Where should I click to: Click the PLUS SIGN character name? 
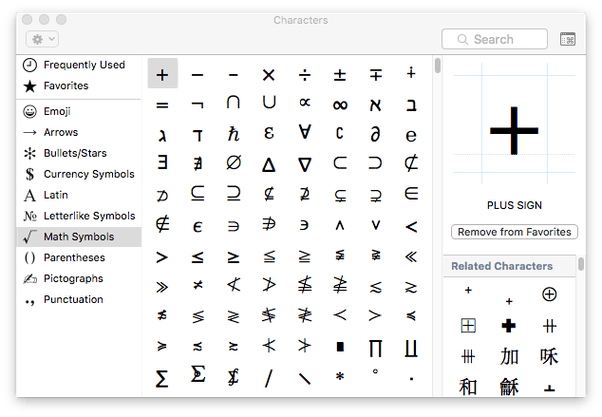[x=514, y=205]
